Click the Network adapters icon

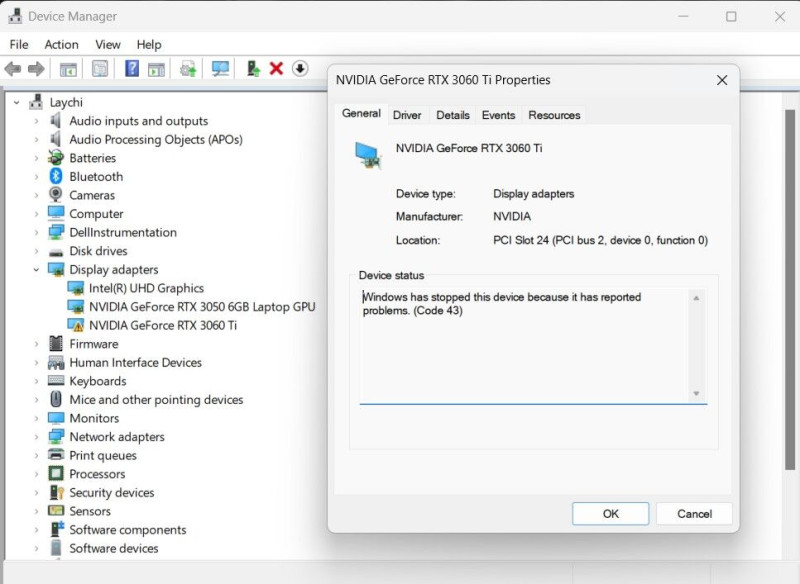56,437
